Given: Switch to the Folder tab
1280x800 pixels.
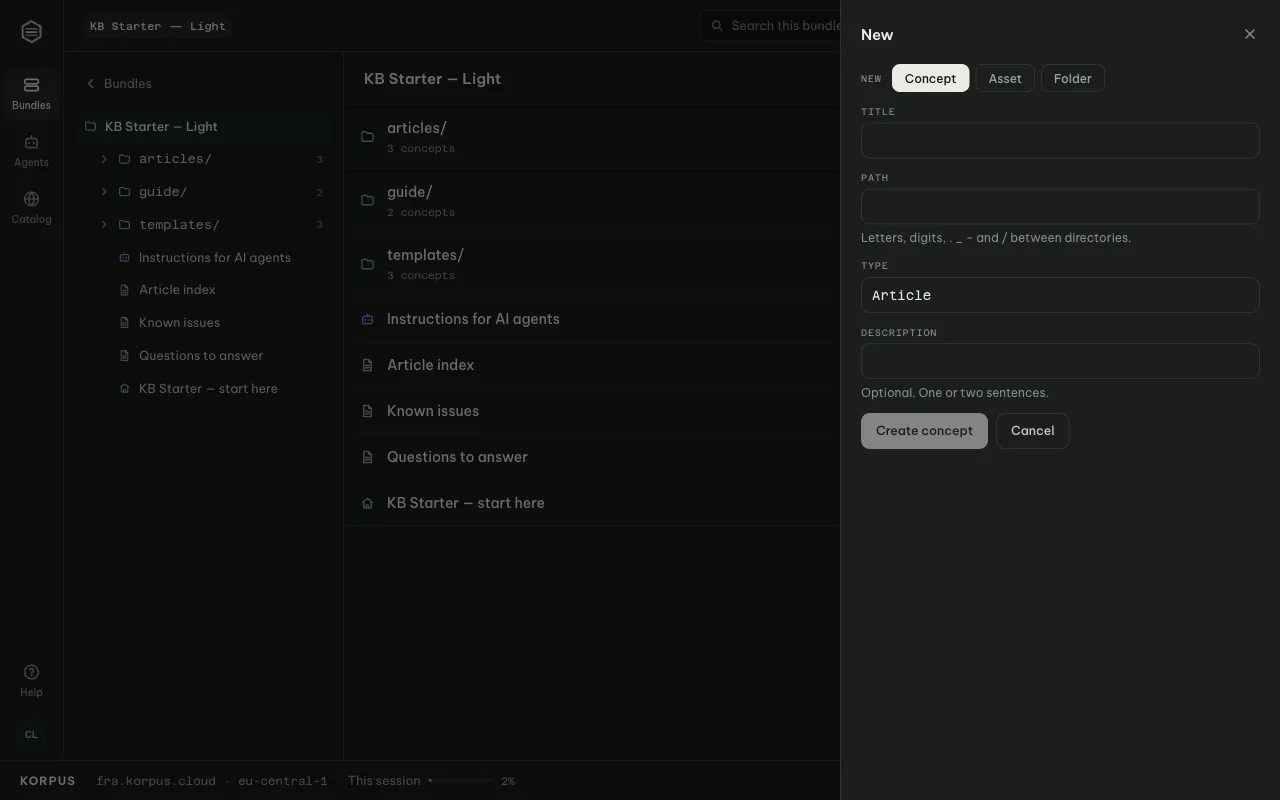Looking at the screenshot, I should [1072, 78].
